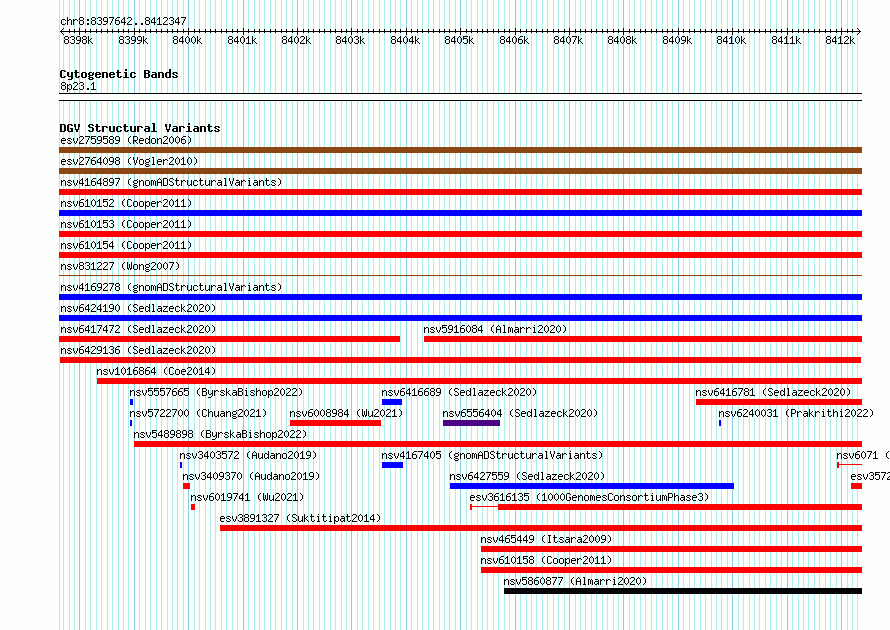Click the black nsv5860877 variant bar
890x630 pixels.
tap(683, 591)
